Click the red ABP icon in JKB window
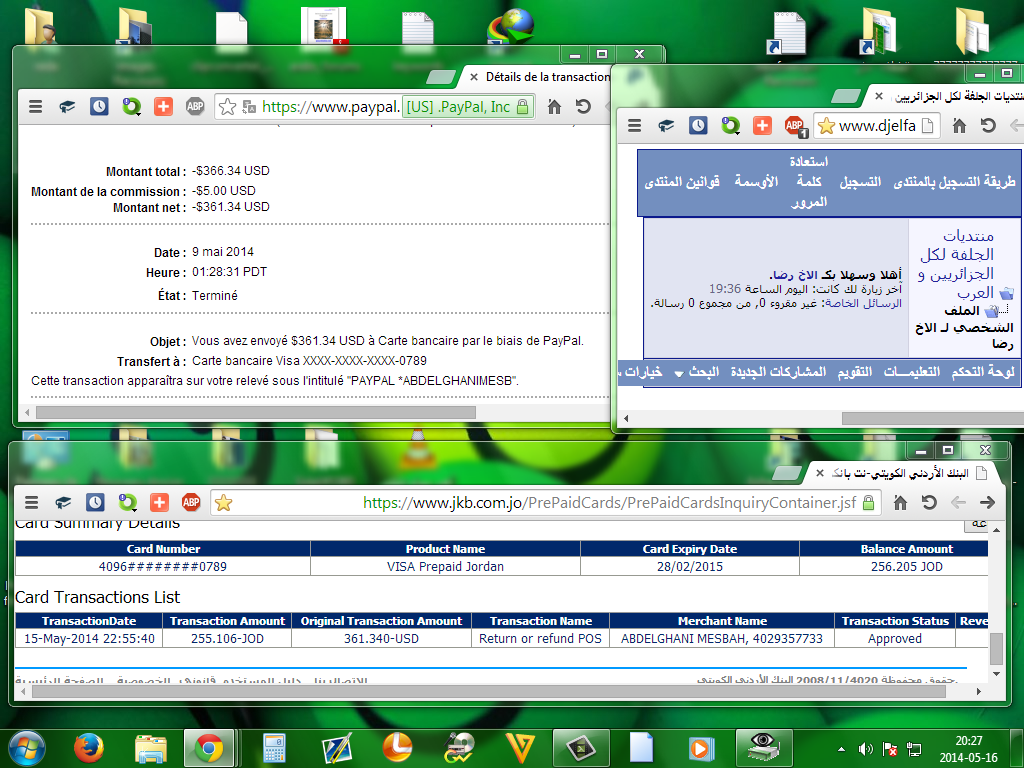The width and height of the screenshot is (1024, 768). coord(191,502)
